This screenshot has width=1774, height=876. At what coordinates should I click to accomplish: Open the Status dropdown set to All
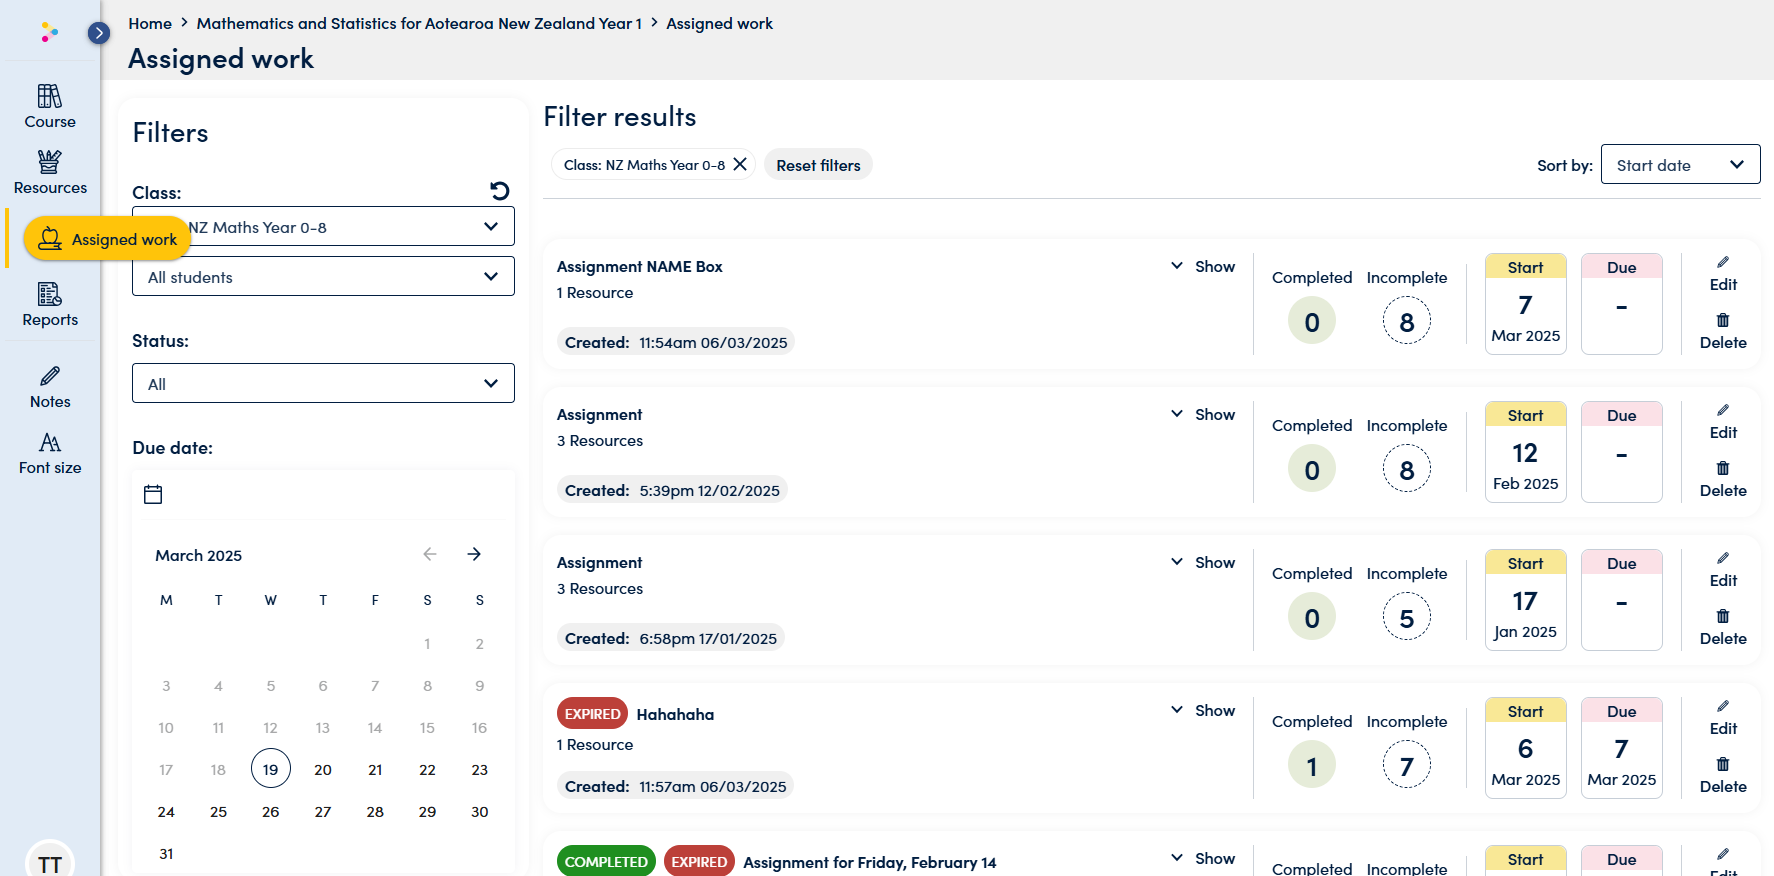coord(323,383)
